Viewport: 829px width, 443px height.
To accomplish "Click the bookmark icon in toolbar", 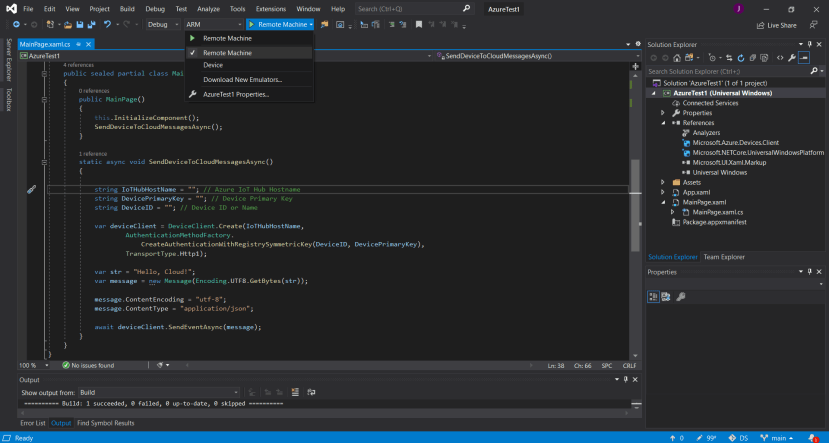I will (x=419, y=24).
